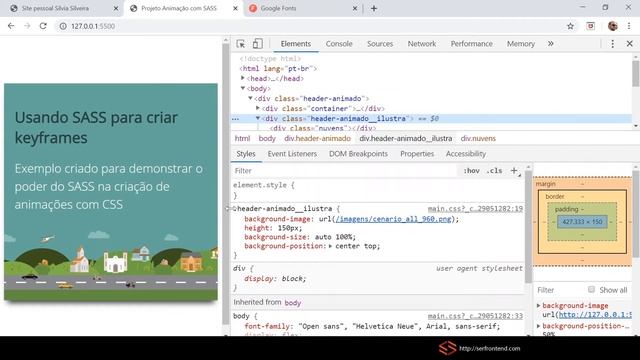Add a new style rule with plus icon

click(x=514, y=171)
